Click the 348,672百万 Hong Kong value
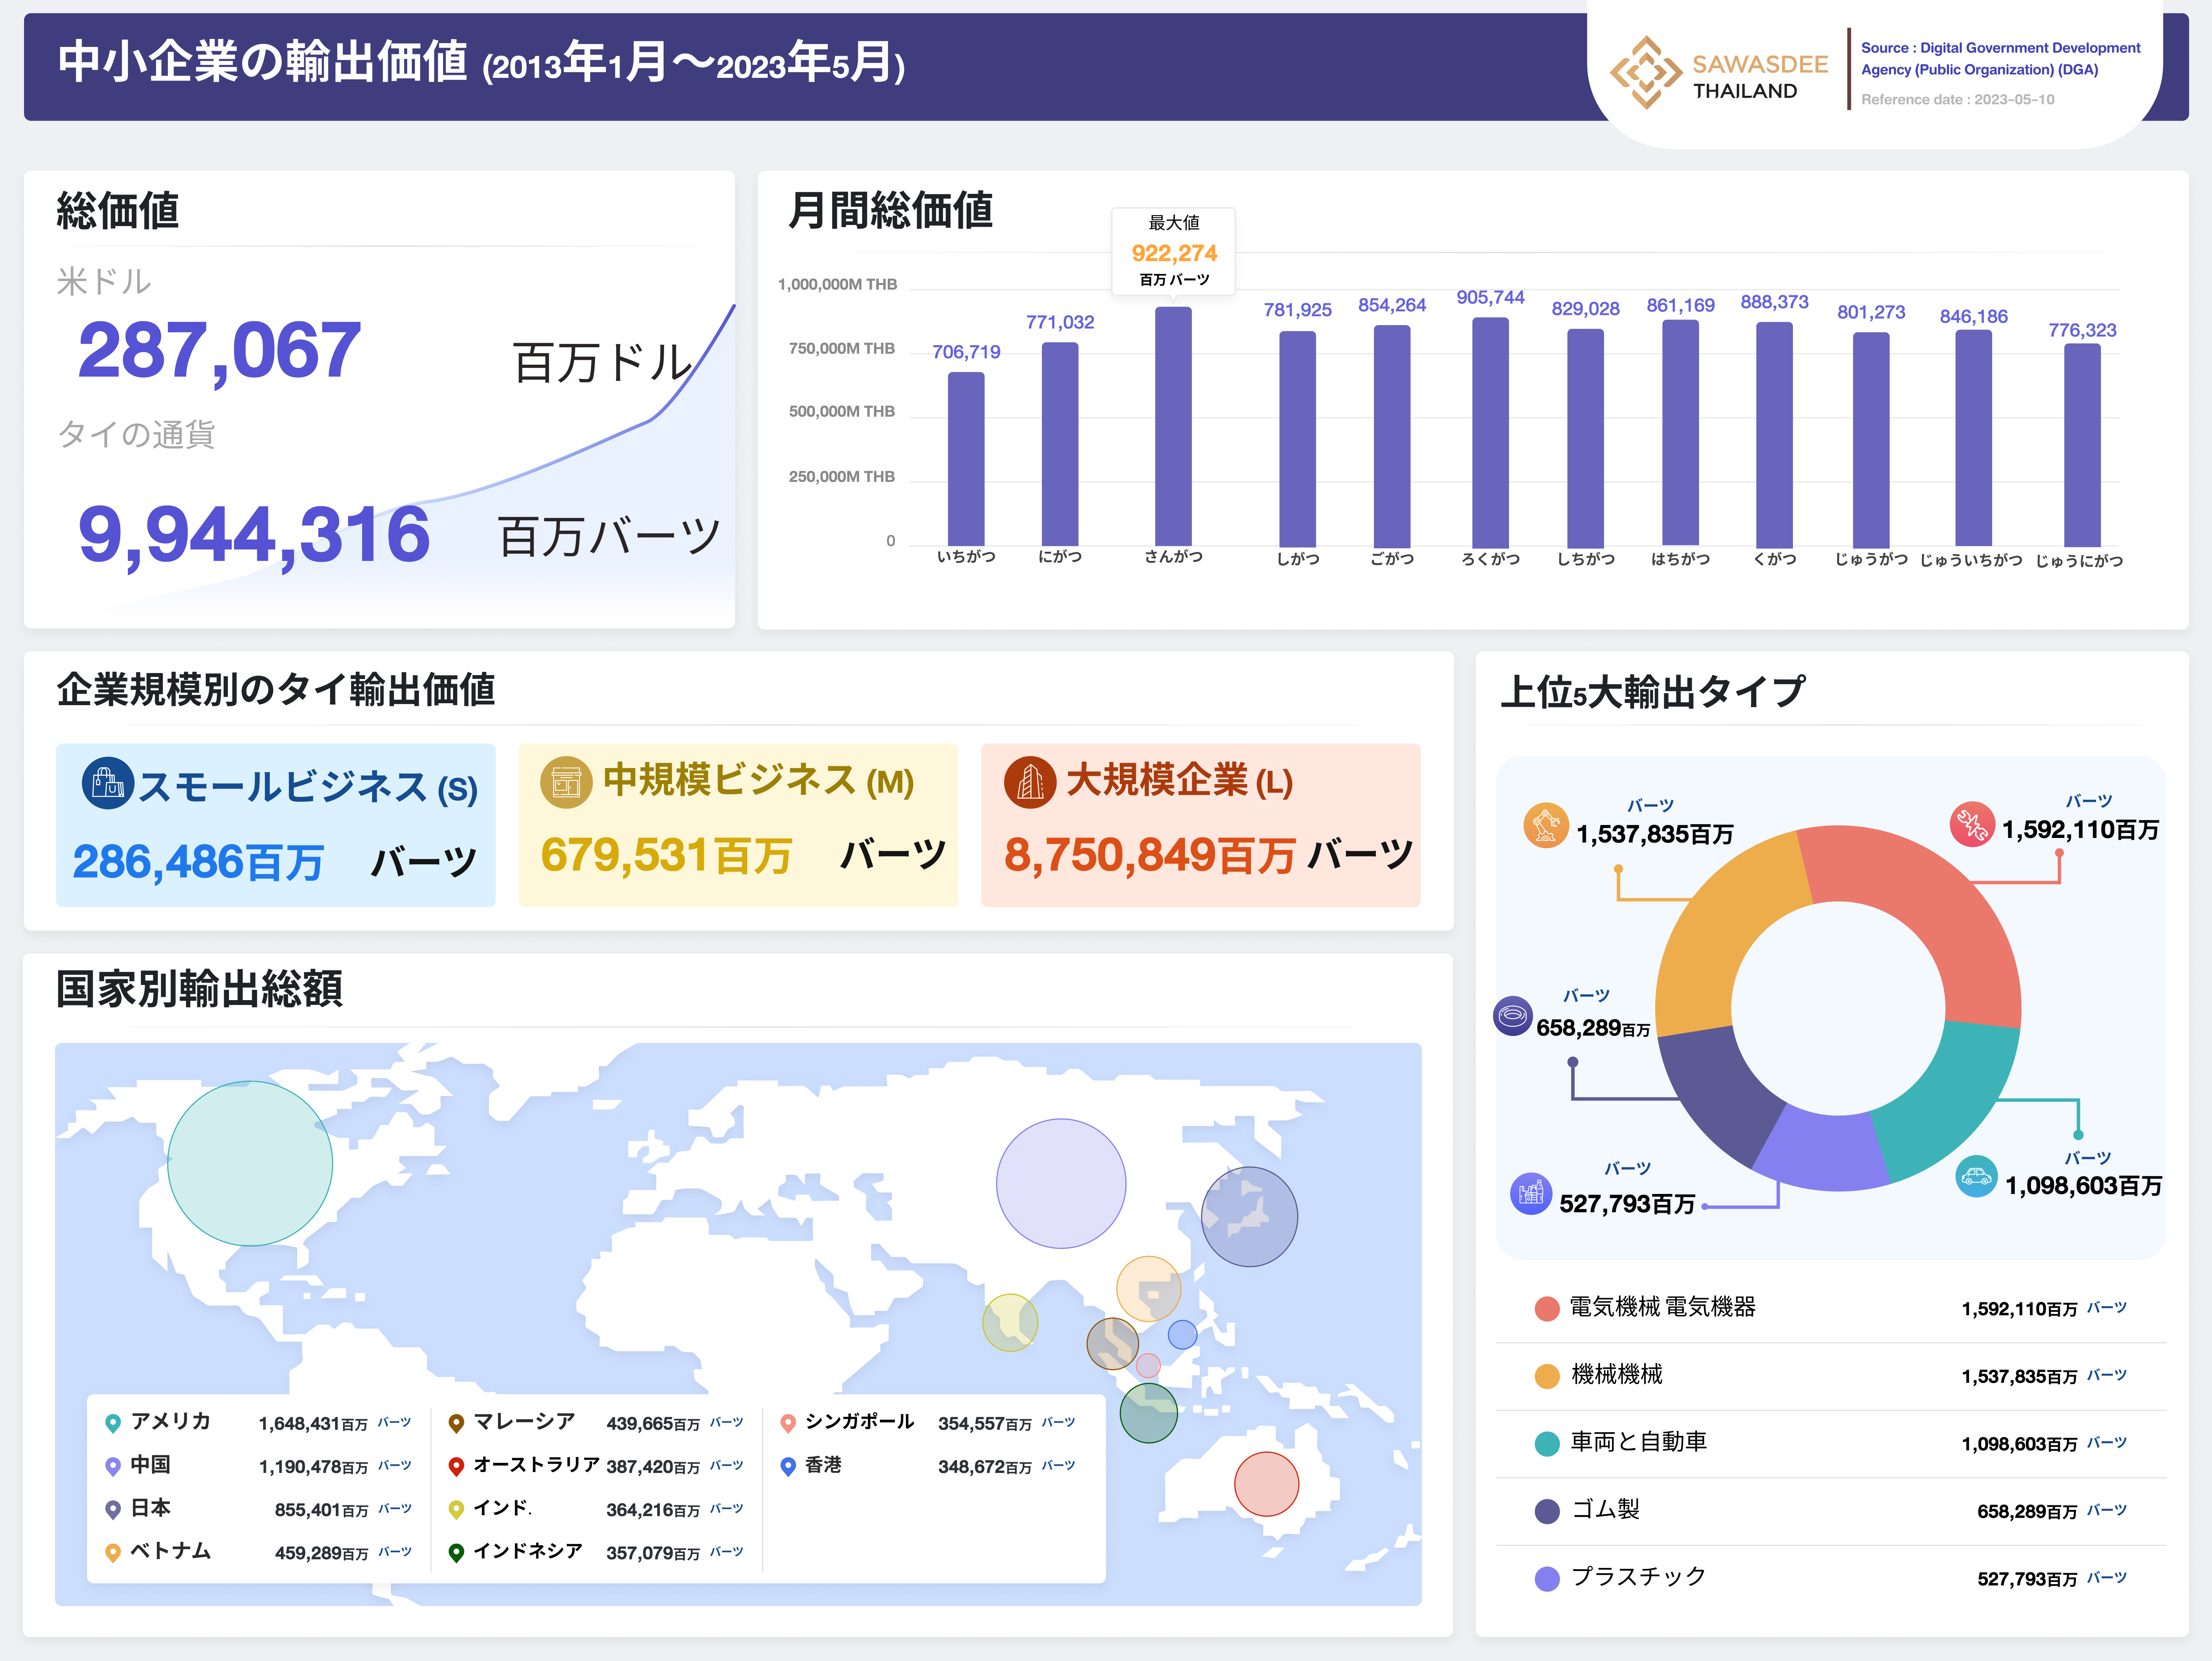Viewport: 2212px width, 1661px height. pos(985,1467)
